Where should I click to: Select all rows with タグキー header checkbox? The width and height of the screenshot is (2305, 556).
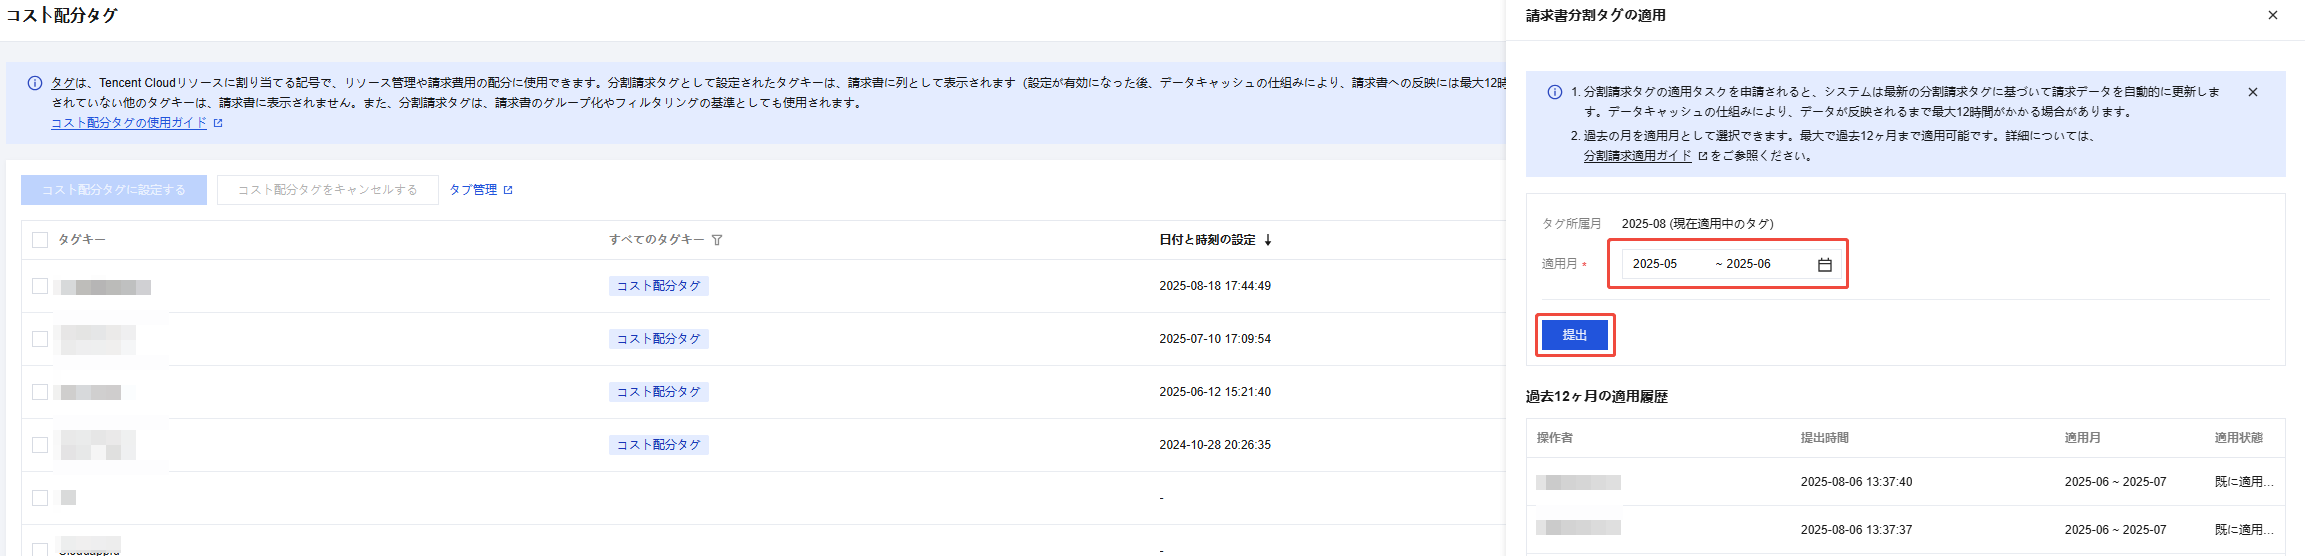[x=40, y=240]
